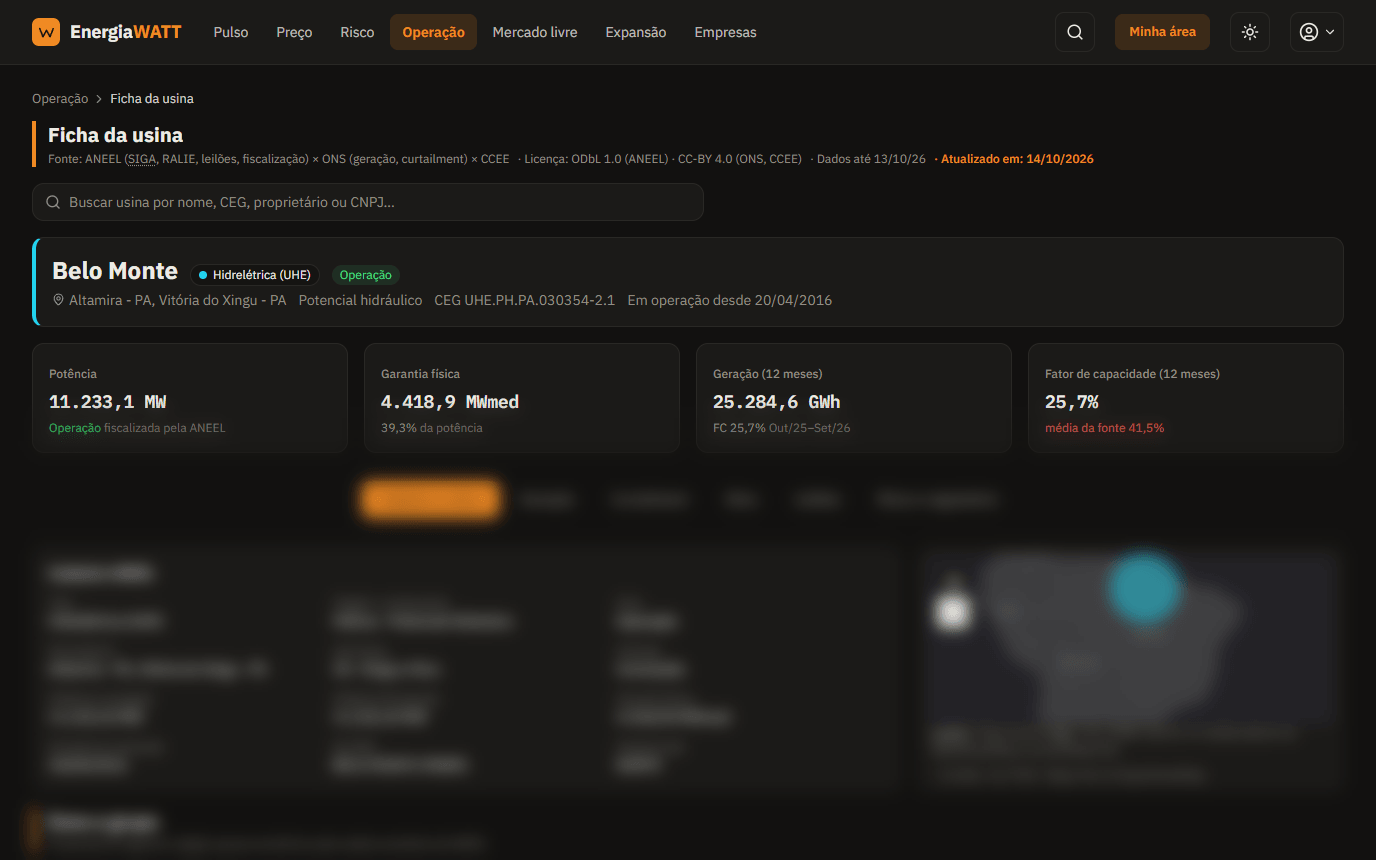
Task: Click 39,3% da potência text
Action: (432, 428)
